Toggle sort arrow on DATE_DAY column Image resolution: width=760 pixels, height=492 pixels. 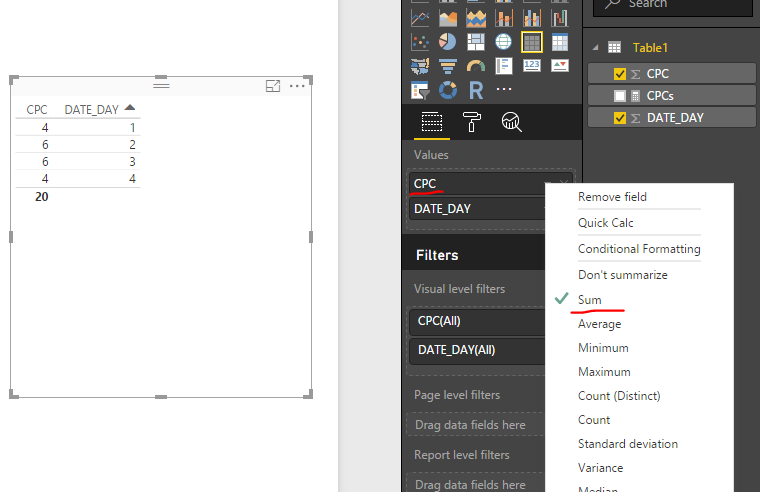coord(130,108)
